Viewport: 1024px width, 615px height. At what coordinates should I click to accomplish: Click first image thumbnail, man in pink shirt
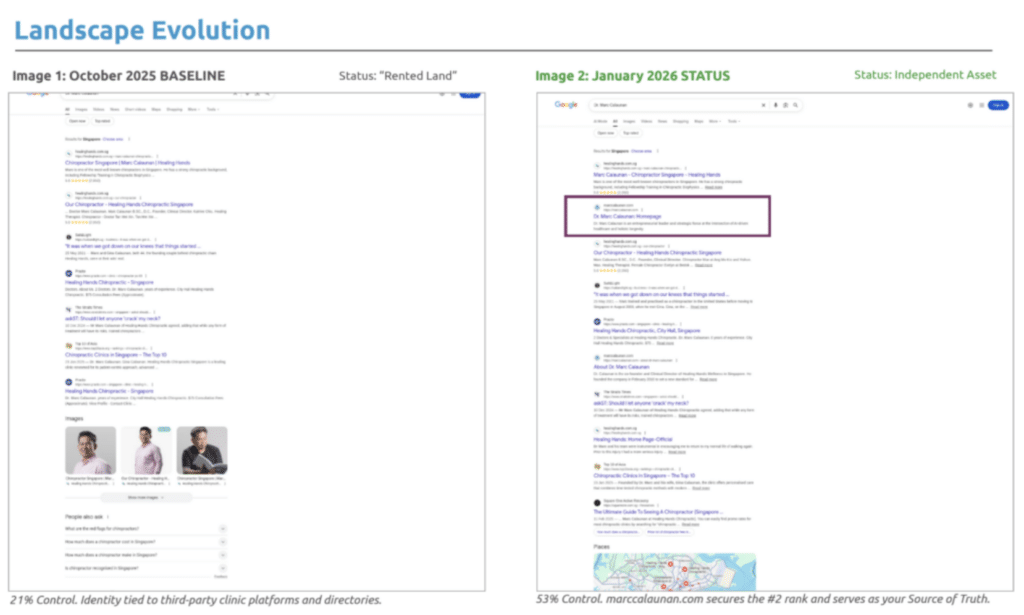click(x=90, y=450)
